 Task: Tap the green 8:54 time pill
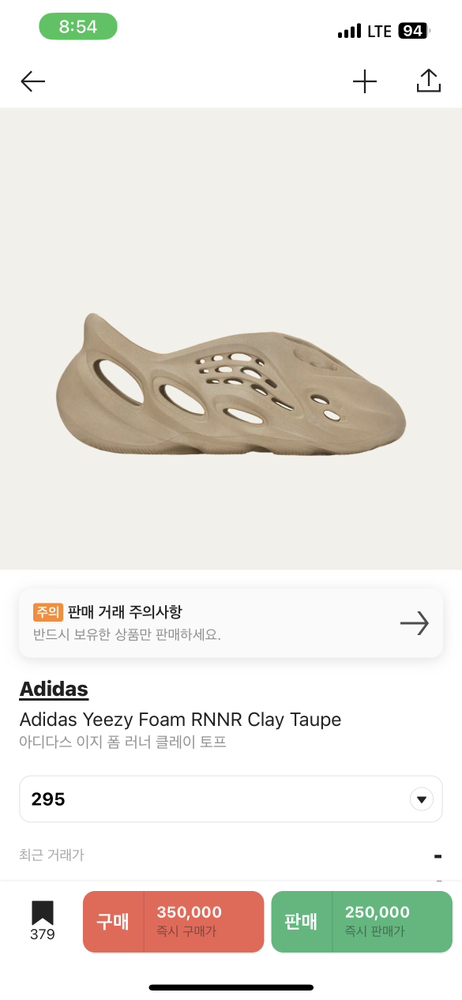pos(78,26)
